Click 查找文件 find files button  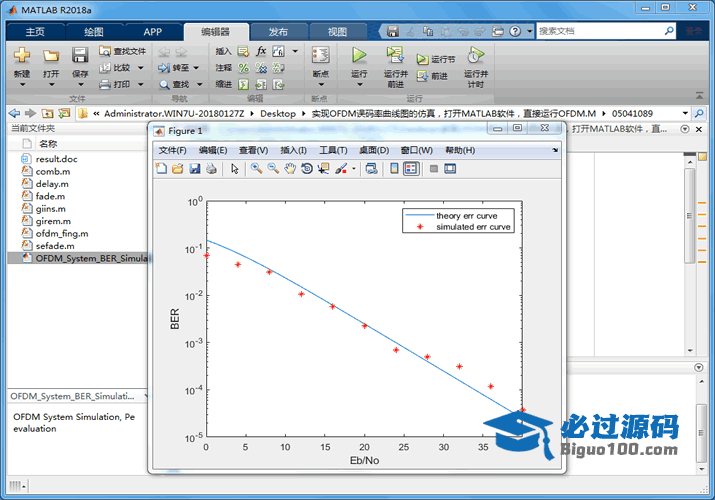pyautogui.click(x=122, y=51)
